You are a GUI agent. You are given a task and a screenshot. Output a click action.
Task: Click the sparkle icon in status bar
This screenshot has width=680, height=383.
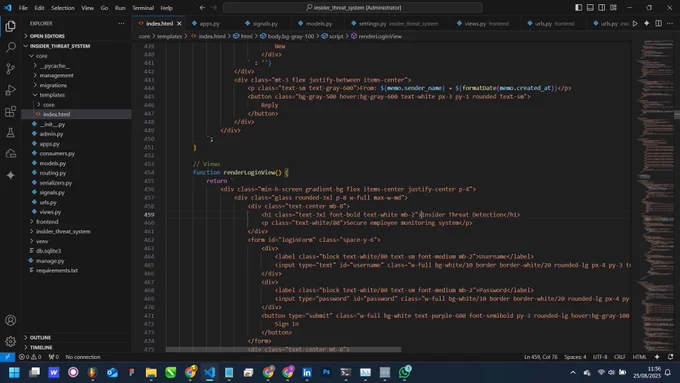point(657,357)
